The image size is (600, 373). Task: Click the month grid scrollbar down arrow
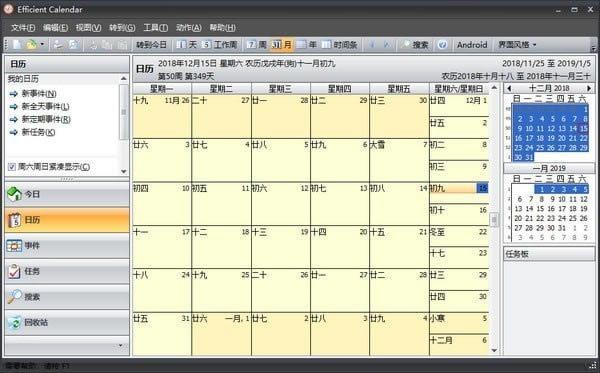[x=494, y=350]
